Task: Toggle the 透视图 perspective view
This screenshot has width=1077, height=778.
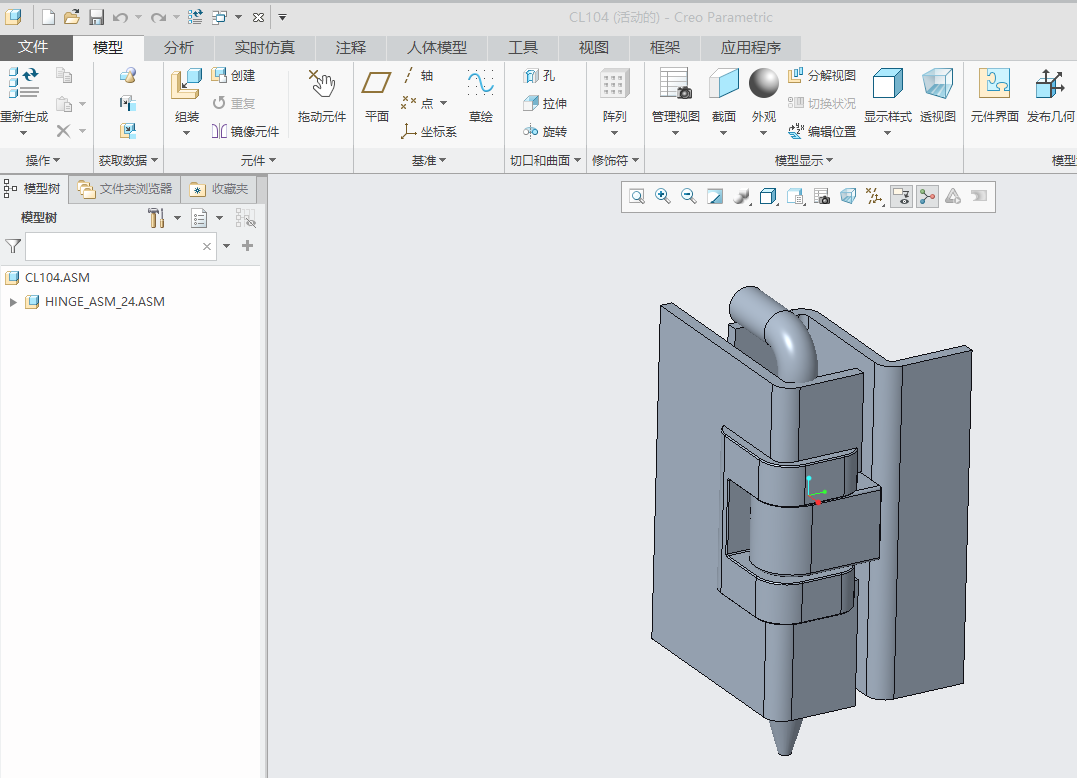Action: click(938, 97)
